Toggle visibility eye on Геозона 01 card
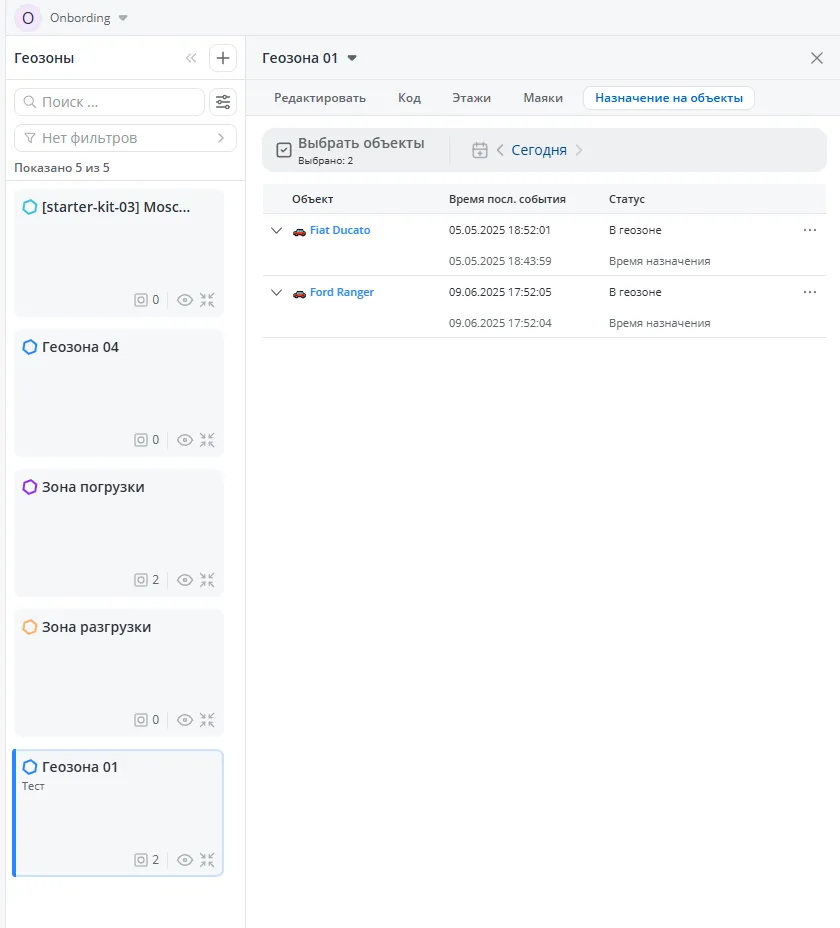The height and width of the screenshot is (928, 840). pyautogui.click(x=184, y=859)
